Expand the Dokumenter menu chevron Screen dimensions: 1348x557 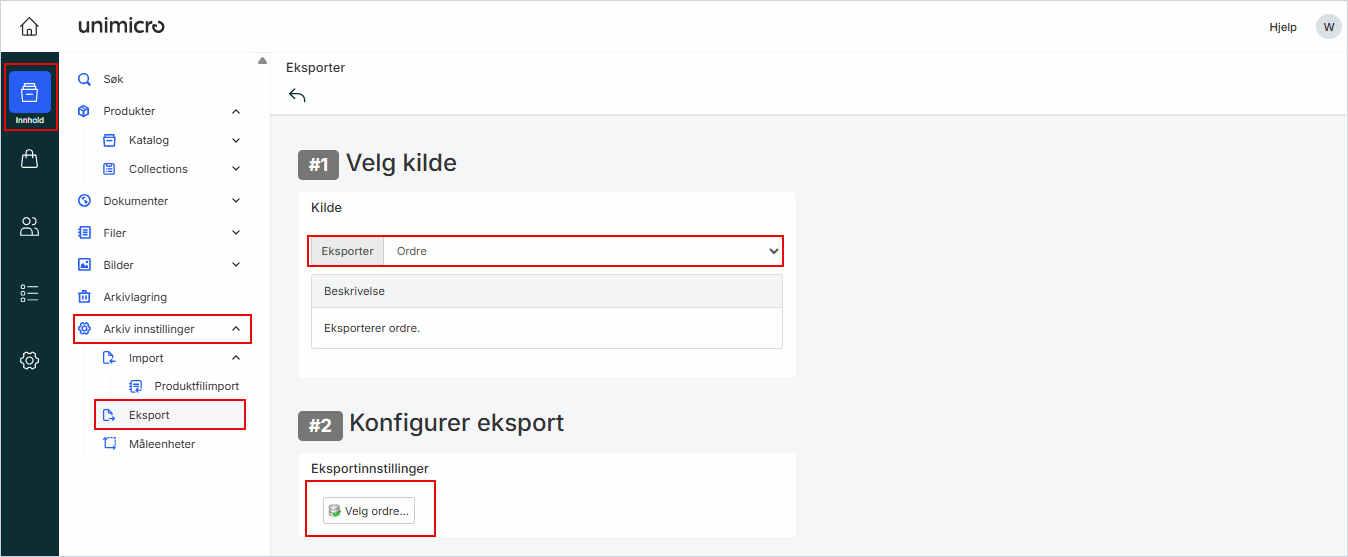pyautogui.click(x=236, y=201)
